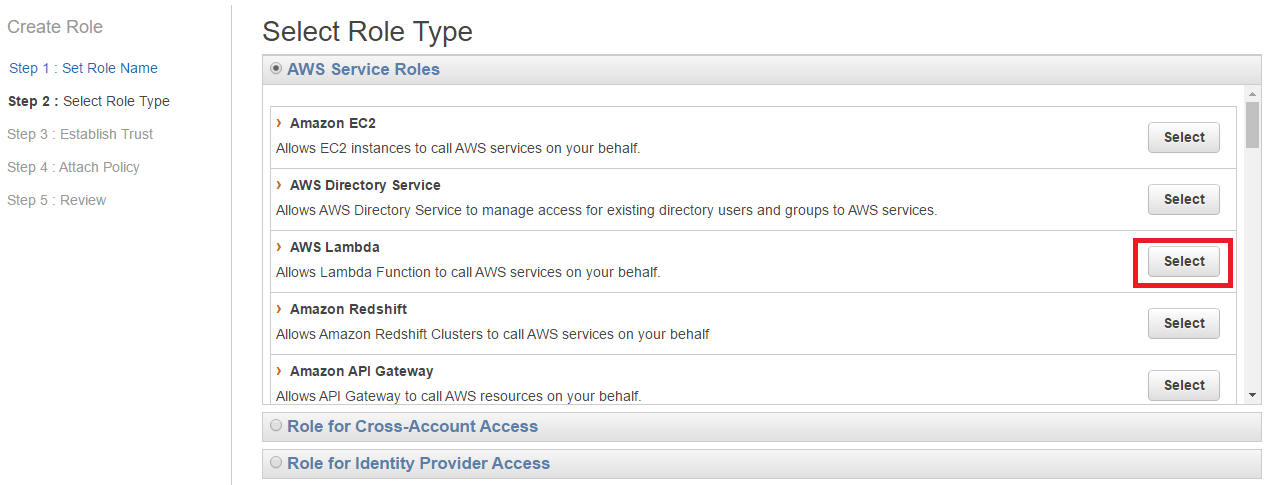
Task: Click Select button for Amazon EC2
Action: (1183, 138)
